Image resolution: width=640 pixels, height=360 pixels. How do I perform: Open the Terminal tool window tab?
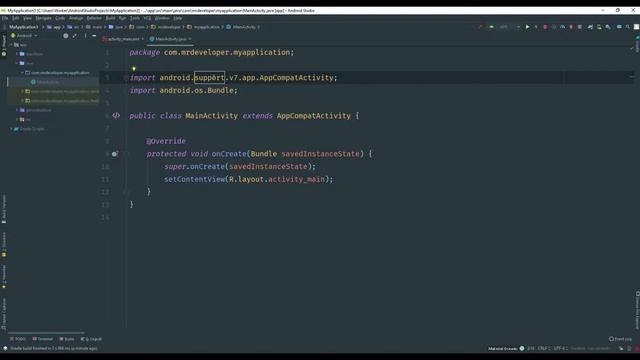tap(43, 339)
